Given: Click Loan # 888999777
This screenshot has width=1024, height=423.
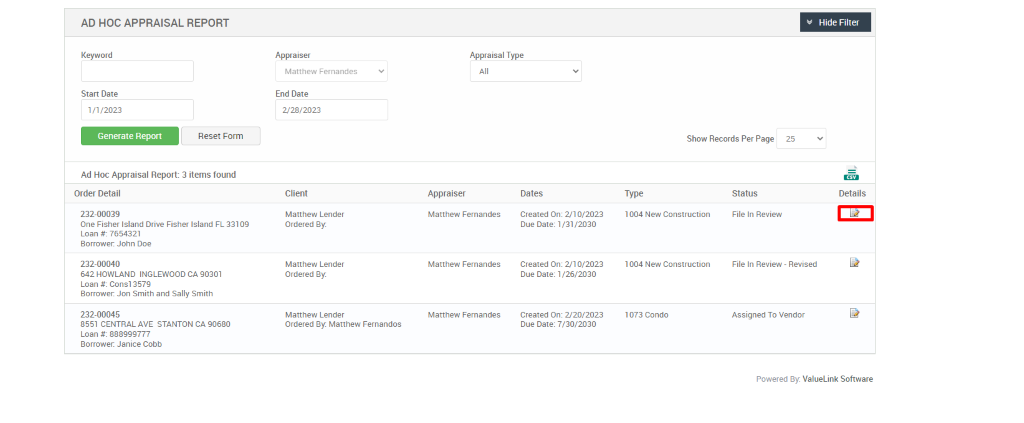Looking at the screenshot, I should [x=115, y=334].
